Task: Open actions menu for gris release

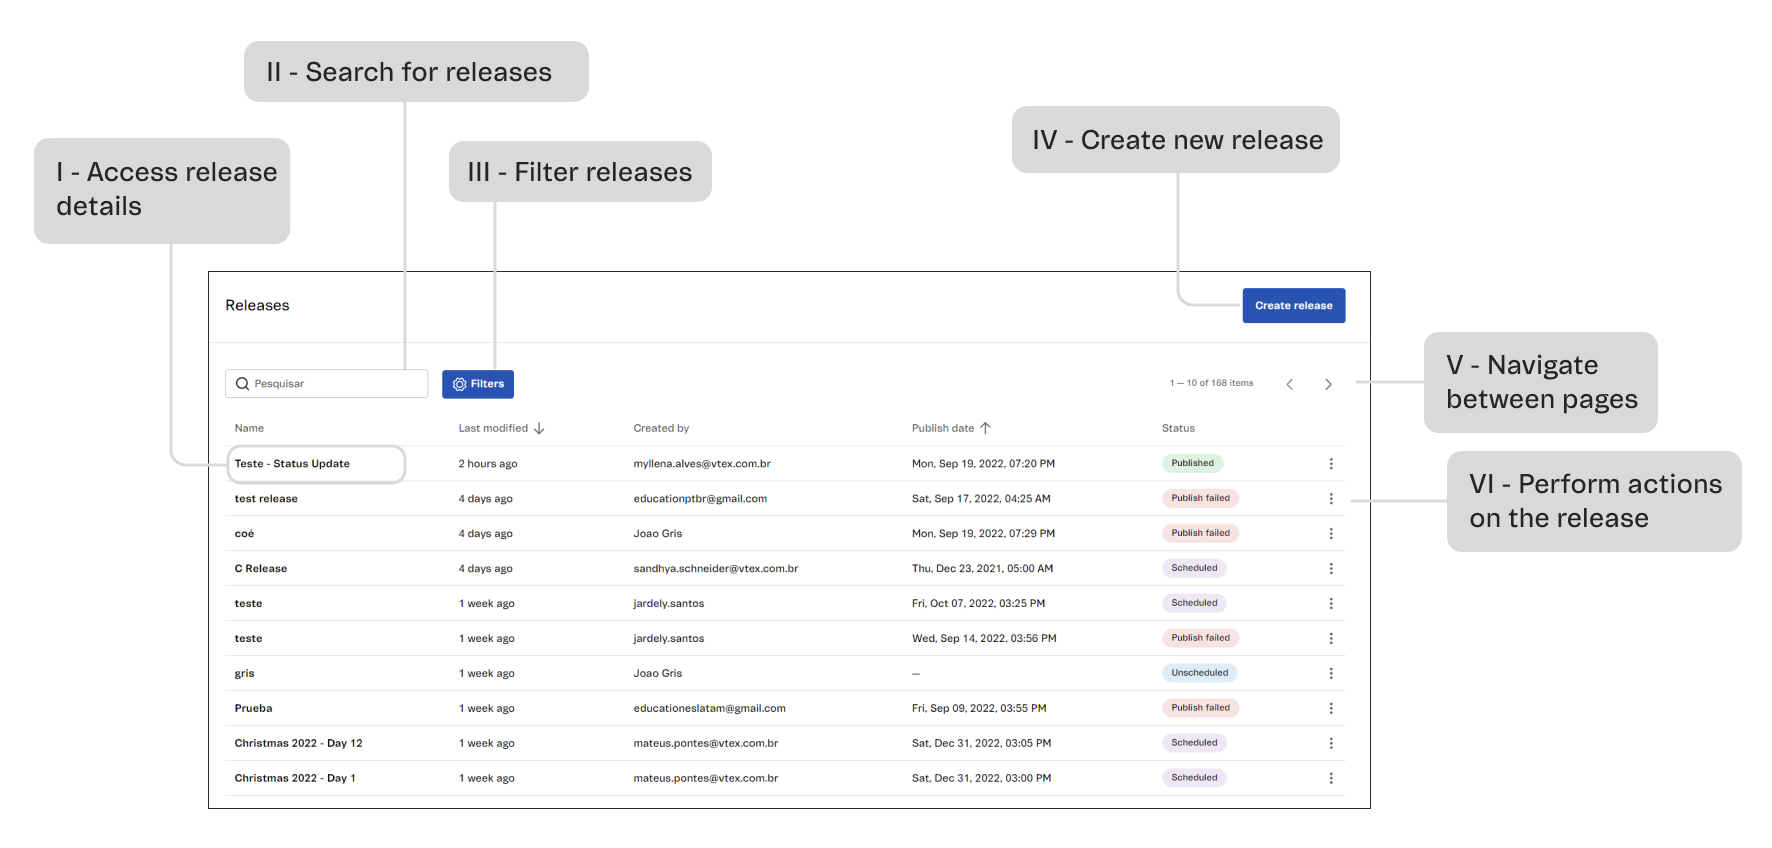Action: 1330,674
